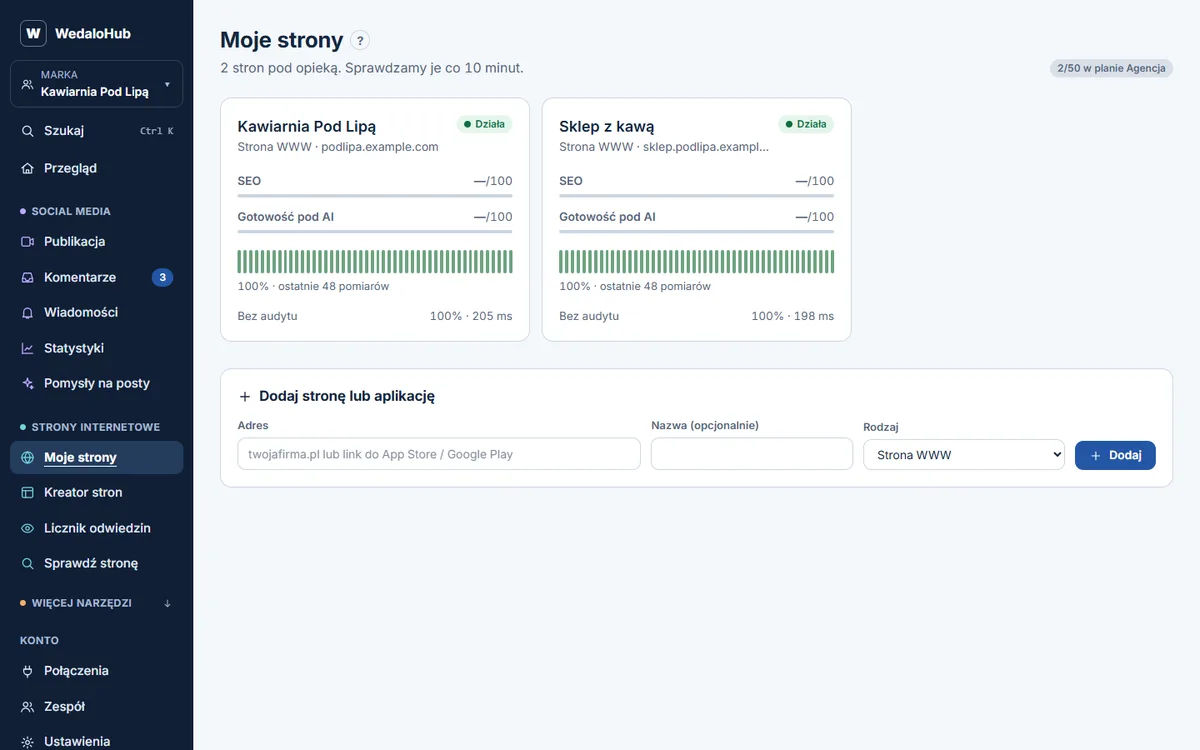Screen dimensions: 1200x750
Task: Click the WedaloHub logo icon
Action: point(33,33)
